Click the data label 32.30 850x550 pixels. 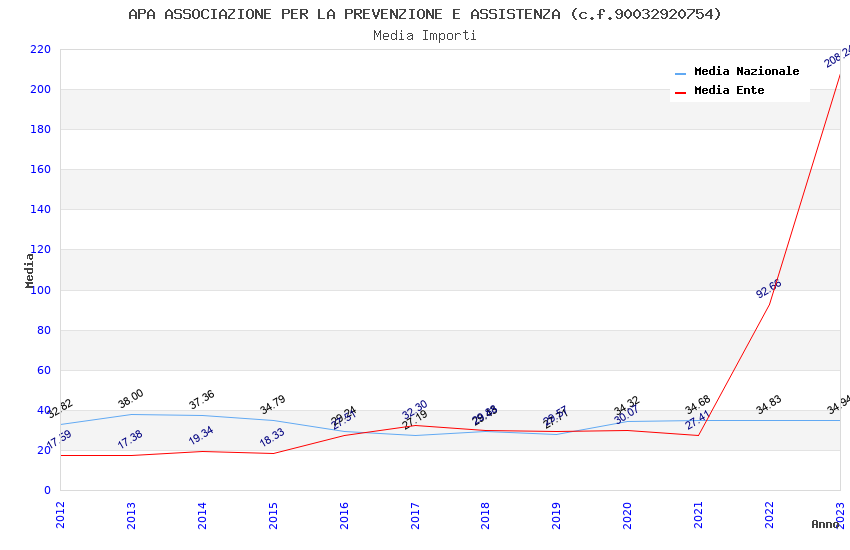tap(415, 409)
